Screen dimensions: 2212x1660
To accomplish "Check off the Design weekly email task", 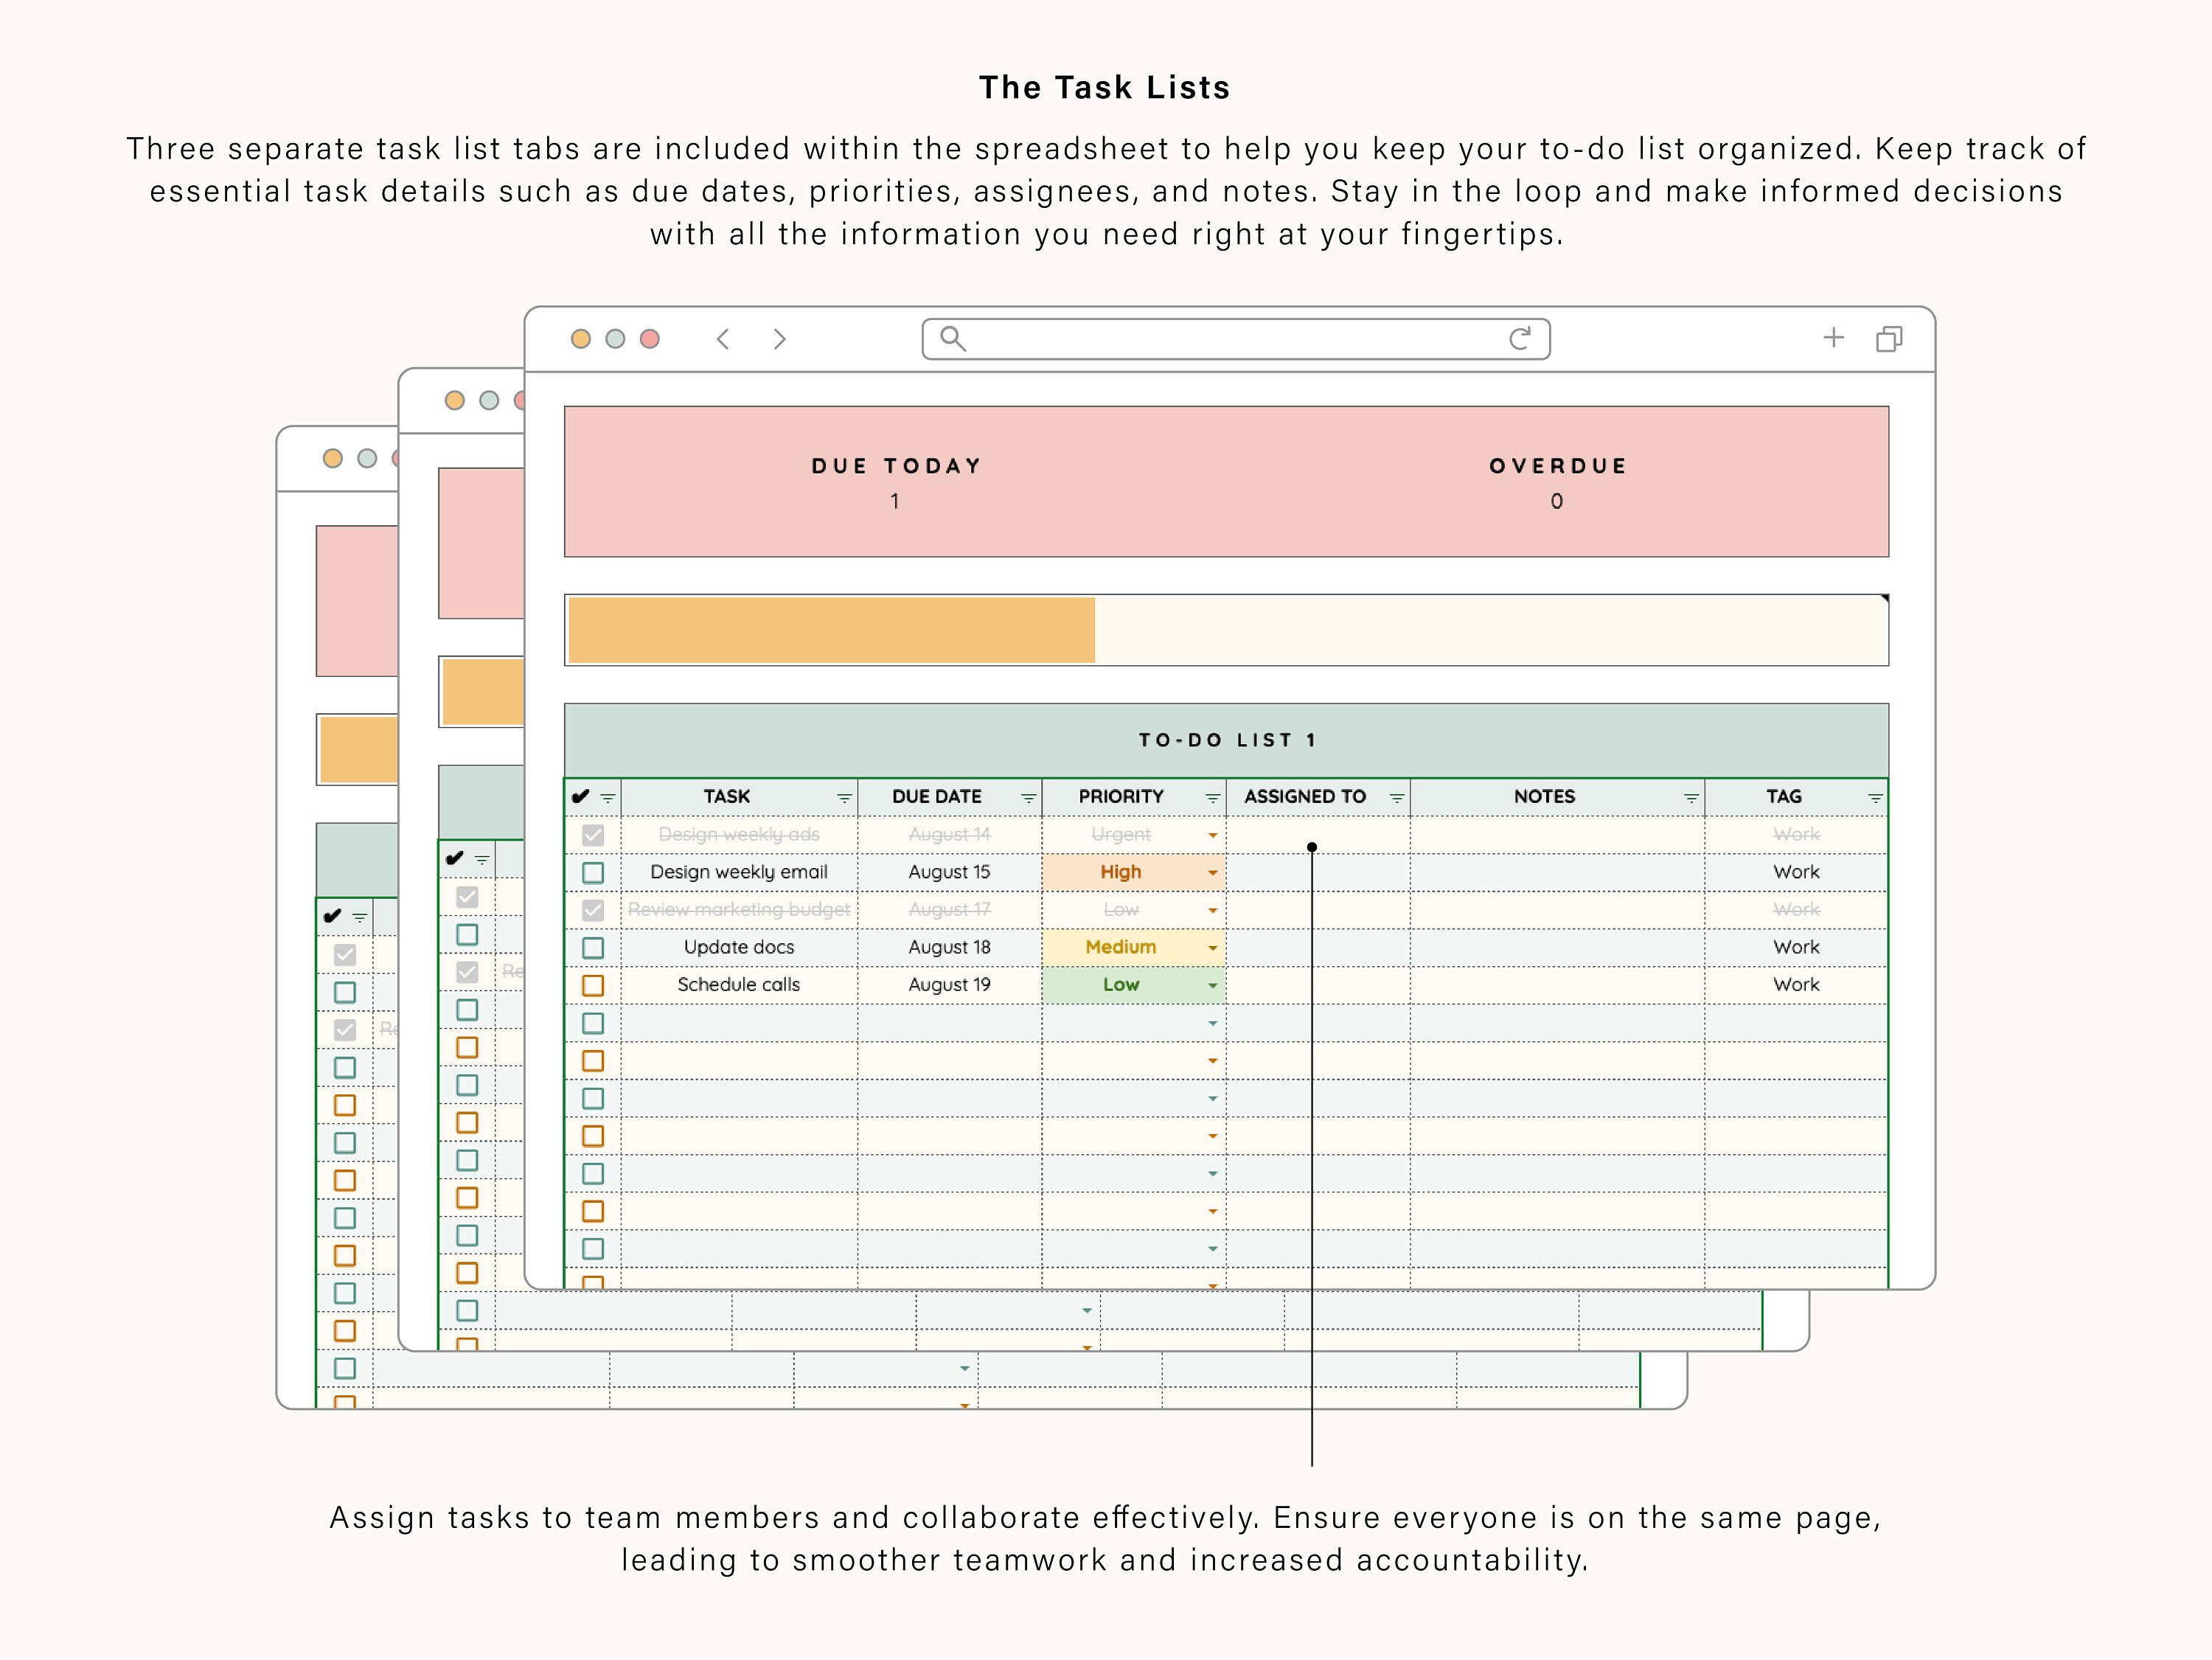I will point(591,872).
